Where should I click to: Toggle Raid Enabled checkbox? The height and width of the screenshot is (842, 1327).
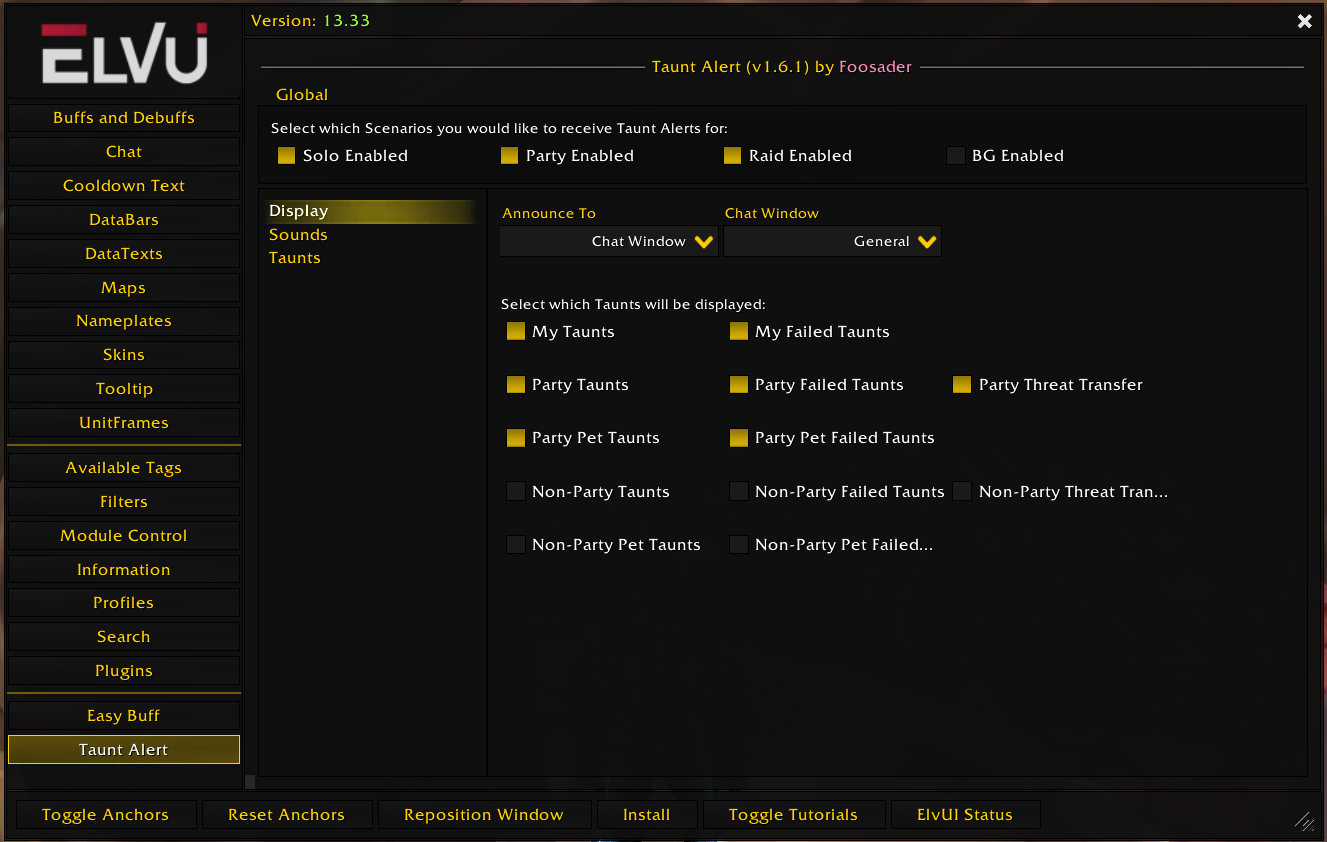pyautogui.click(x=733, y=155)
